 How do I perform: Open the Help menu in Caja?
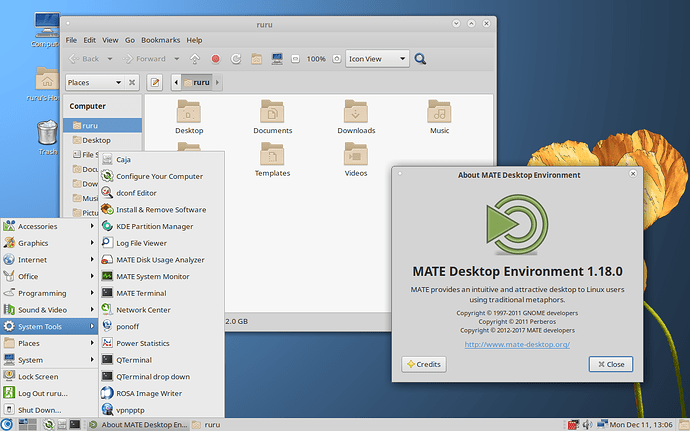click(194, 40)
